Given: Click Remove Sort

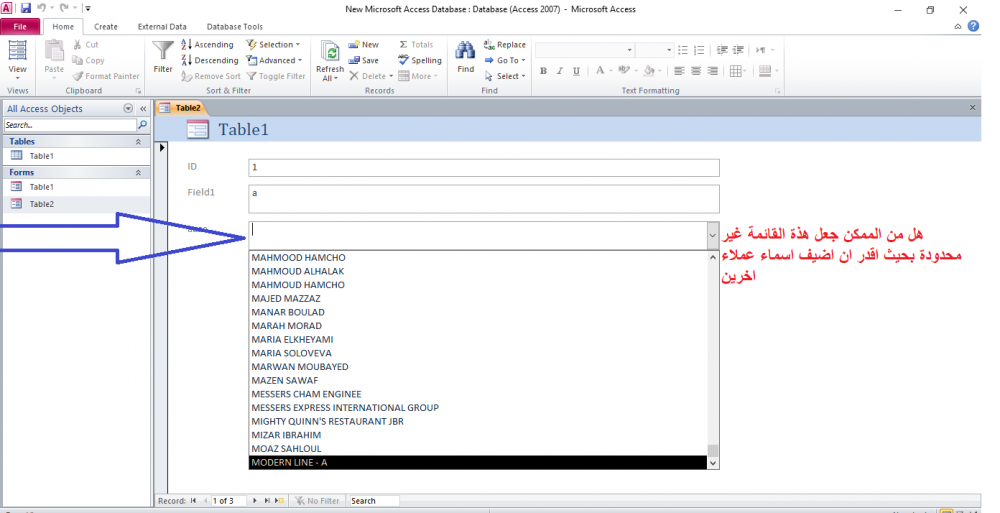Looking at the screenshot, I should (x=211, y=76).
